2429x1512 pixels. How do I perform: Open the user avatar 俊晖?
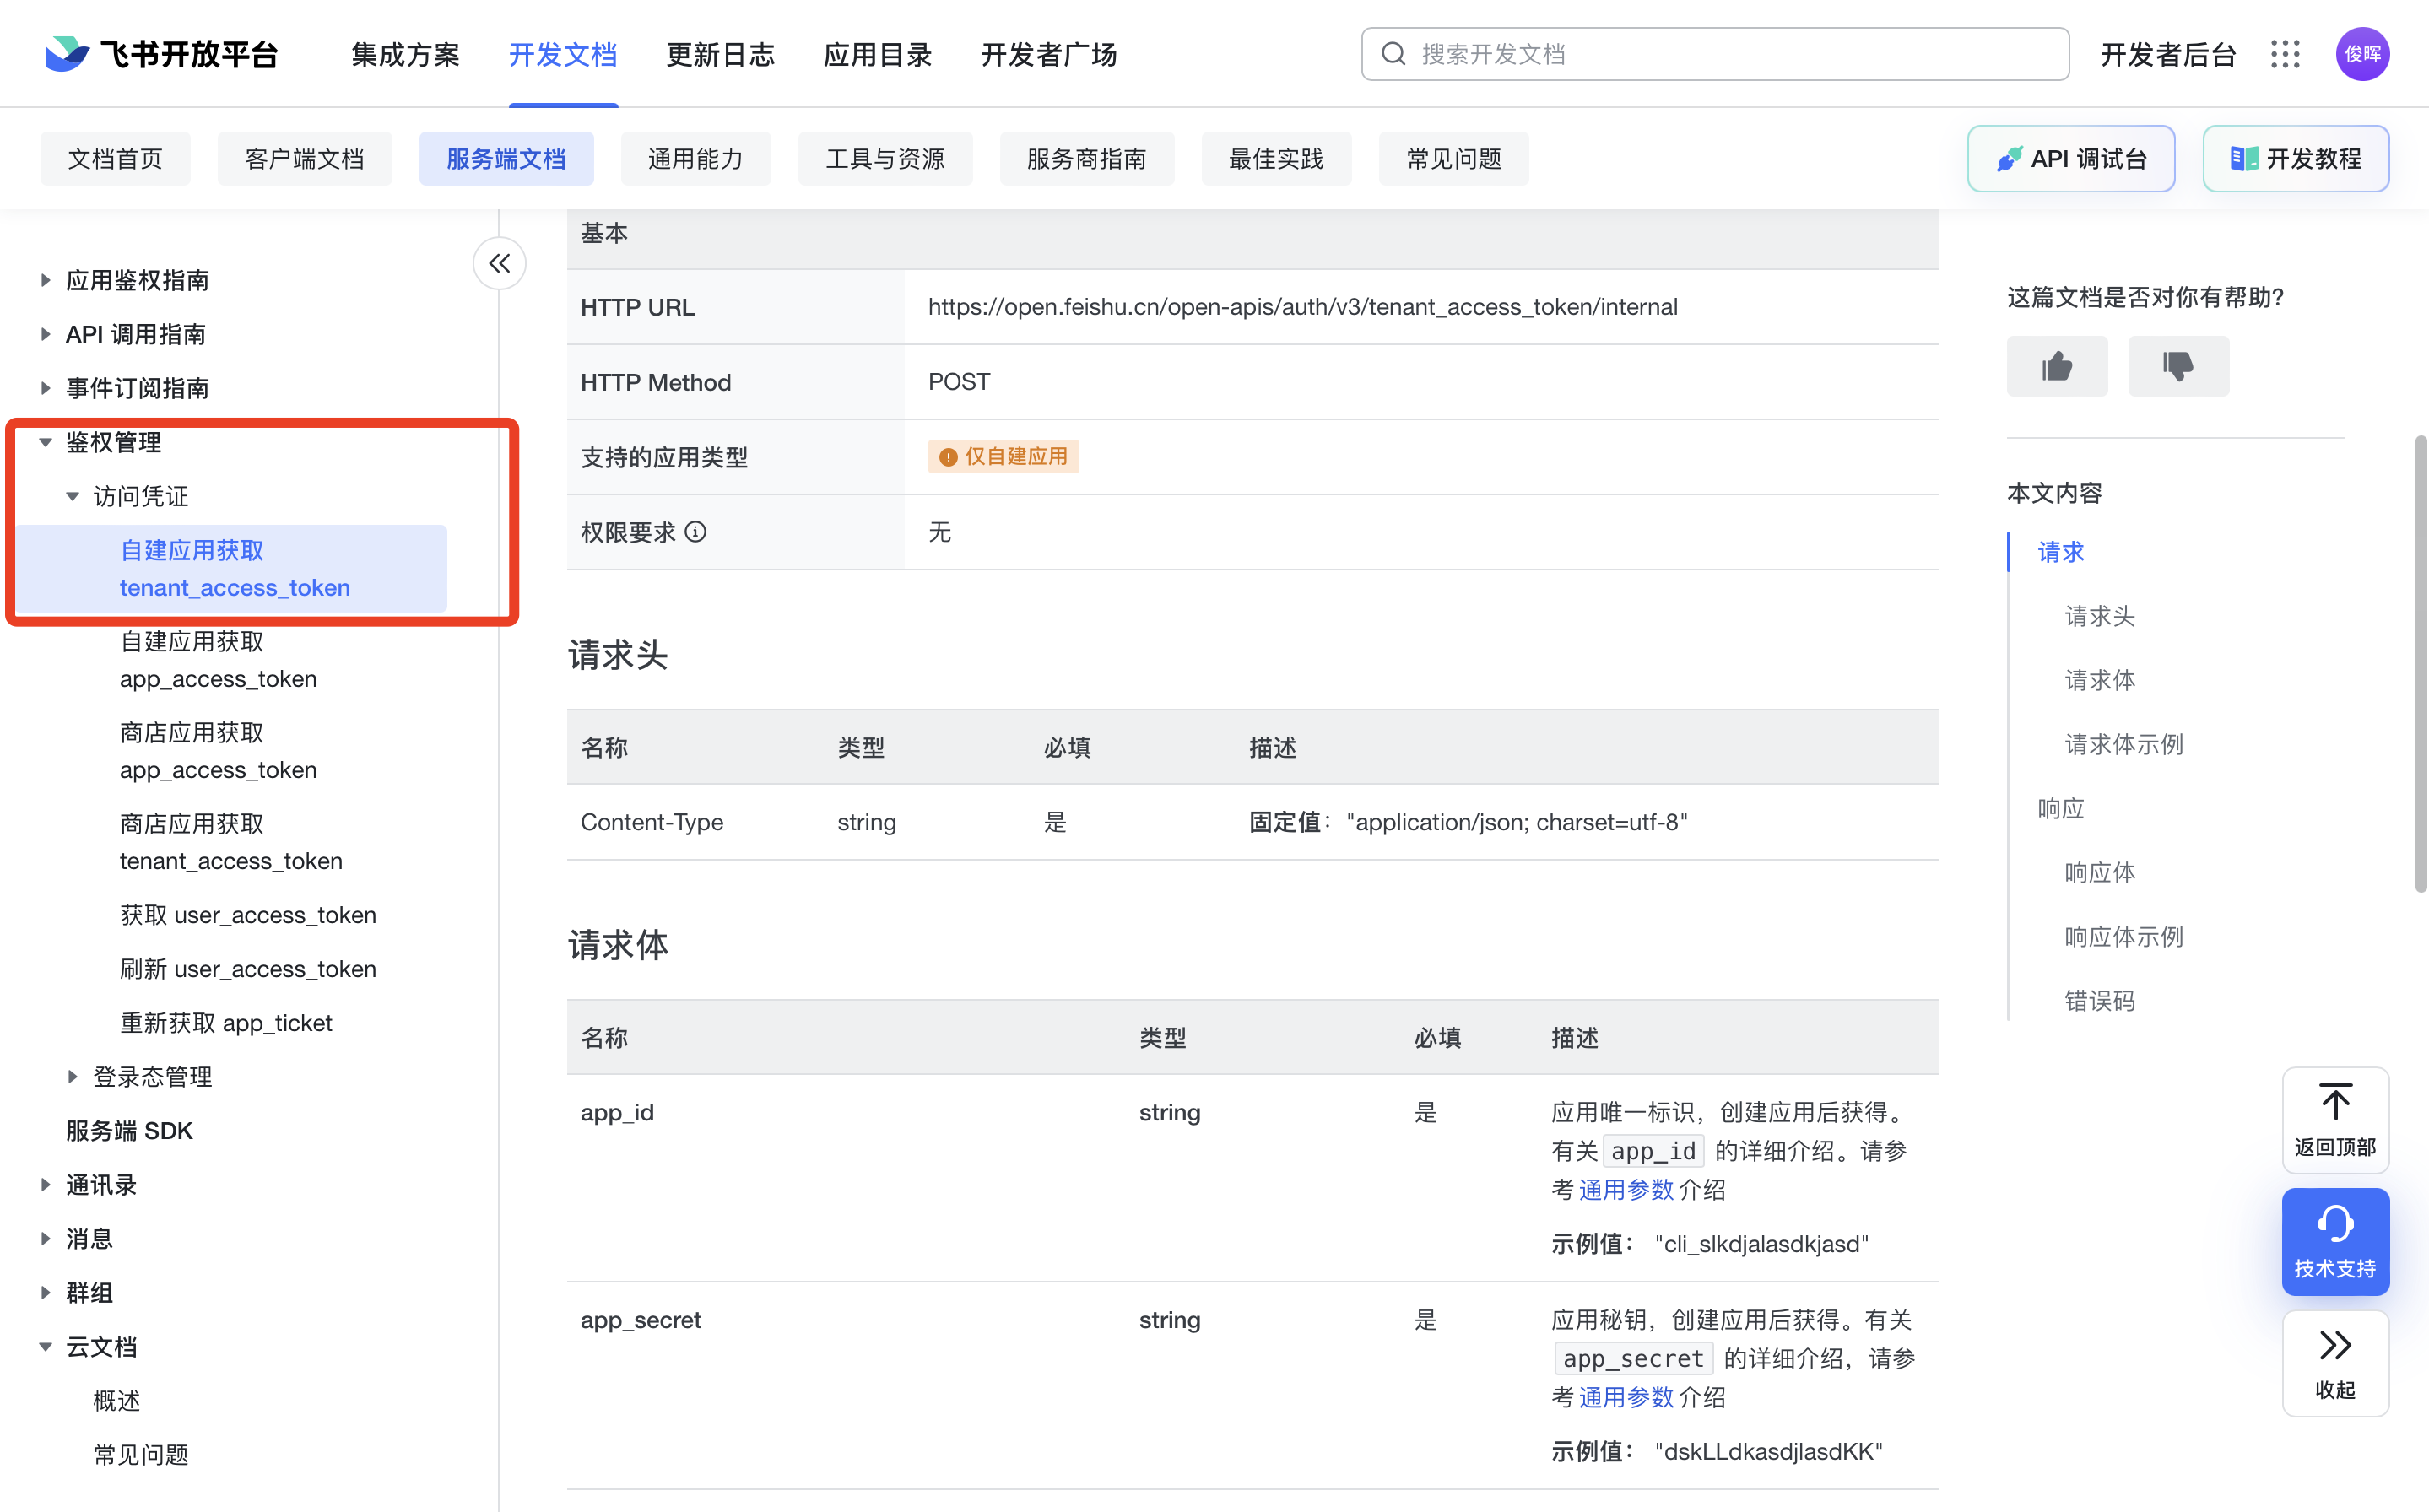pos(2362,54)
